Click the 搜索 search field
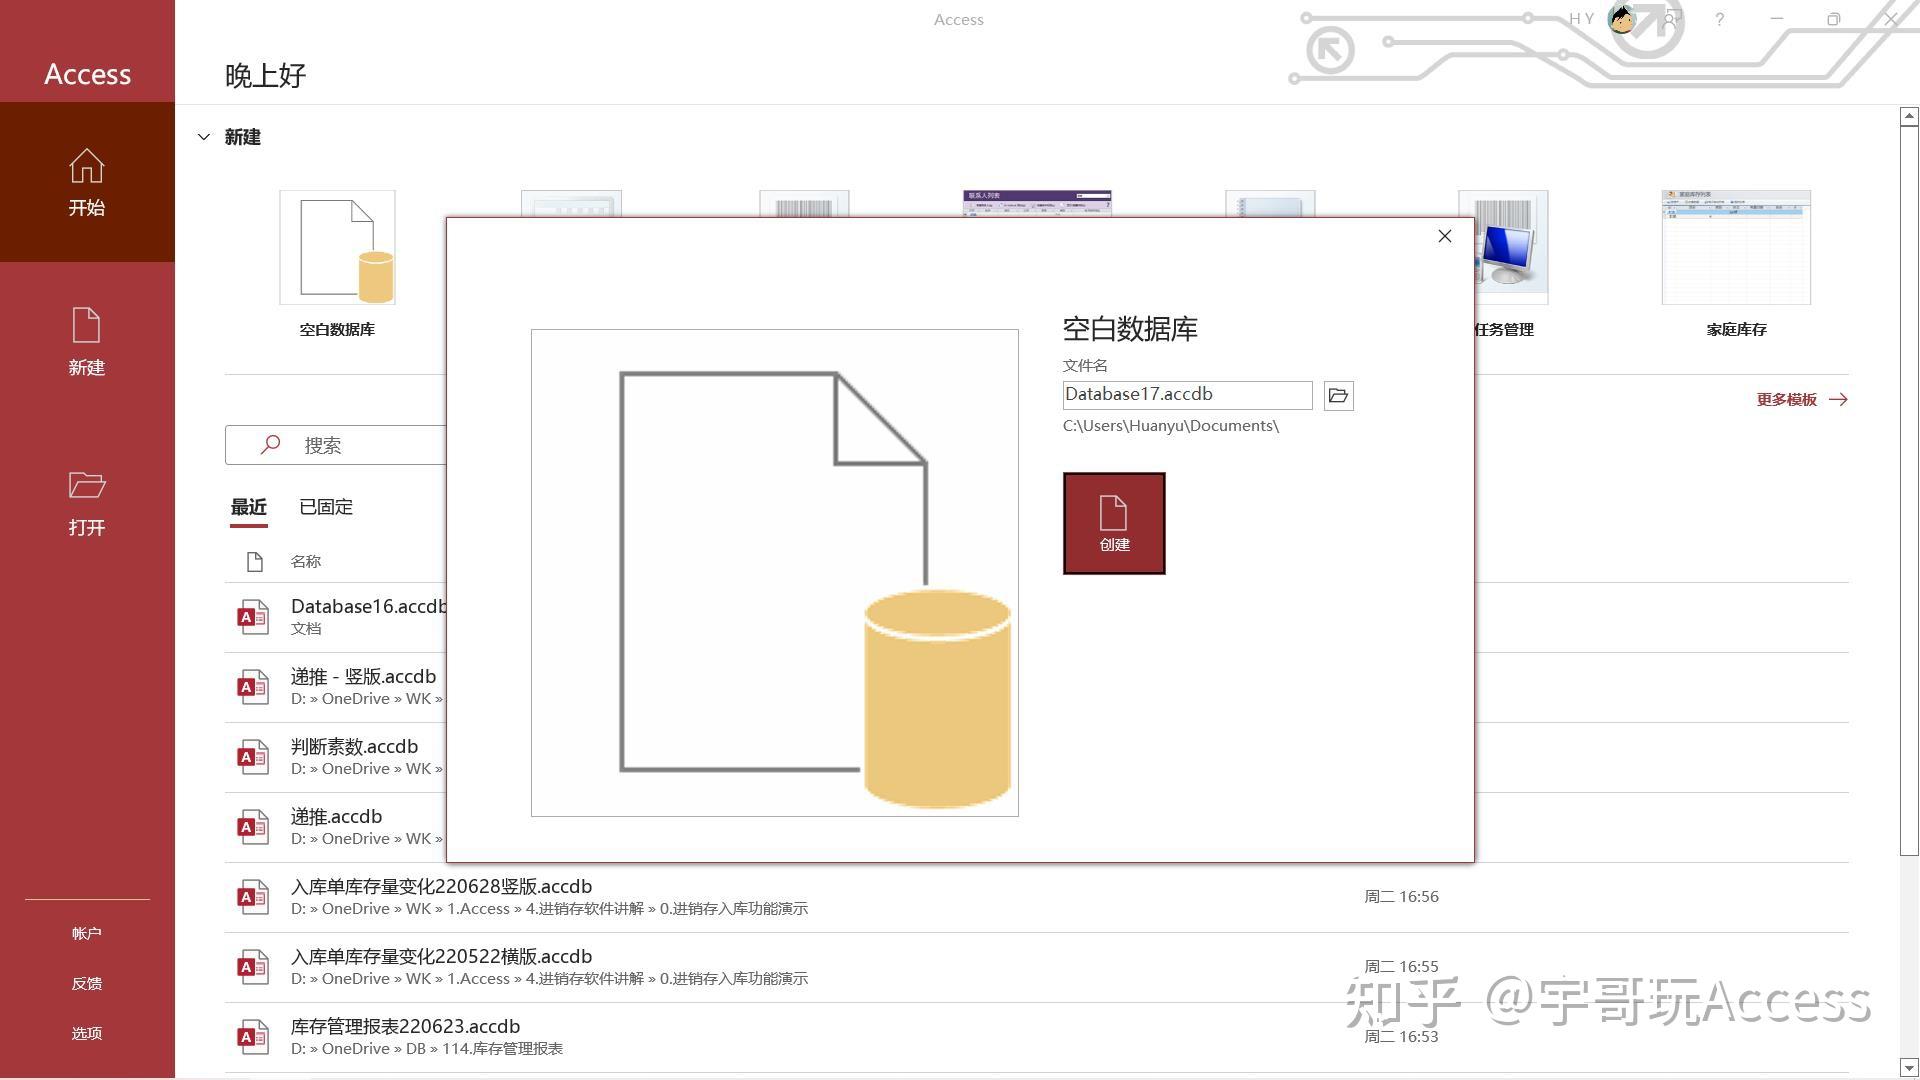 336,445
